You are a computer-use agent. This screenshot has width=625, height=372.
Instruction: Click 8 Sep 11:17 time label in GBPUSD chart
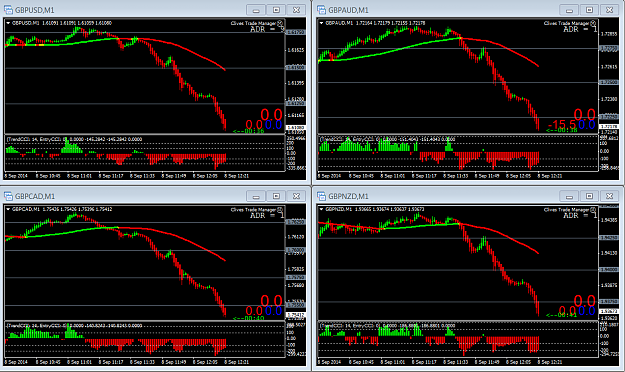pyautogui.click(x=111, y=175)
